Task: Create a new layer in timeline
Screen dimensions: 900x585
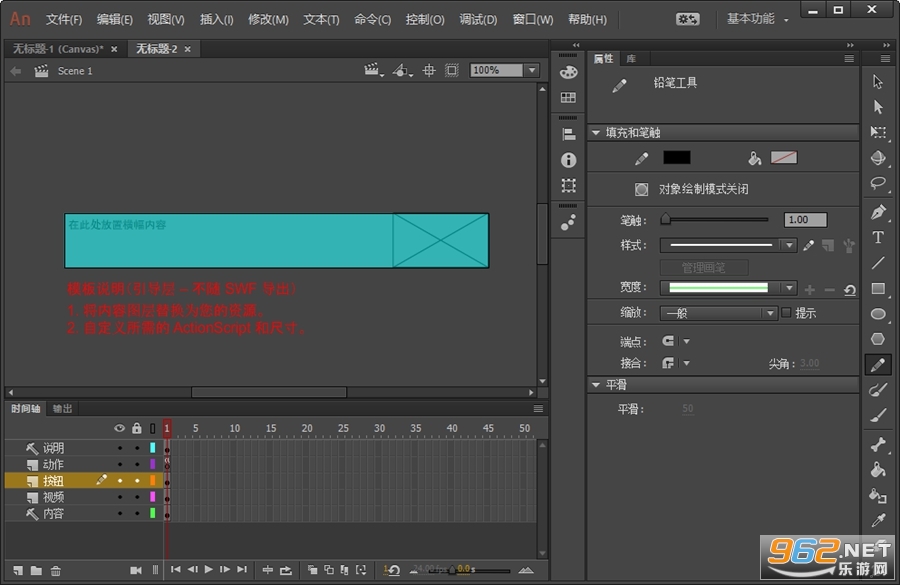Action: pos(18,570)
